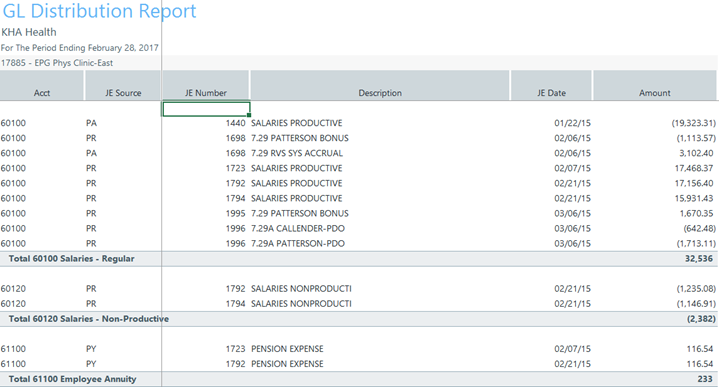Click the JE Source column header
This screenshot has width=719, height=387.
click(123, 85)
